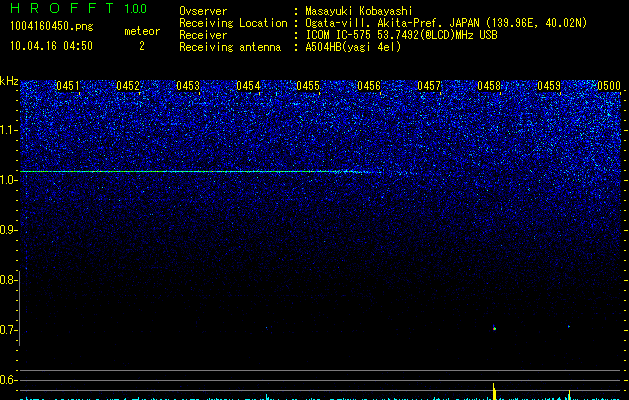Click the 0455 time marker
The image size is (629, 400).
308,86
